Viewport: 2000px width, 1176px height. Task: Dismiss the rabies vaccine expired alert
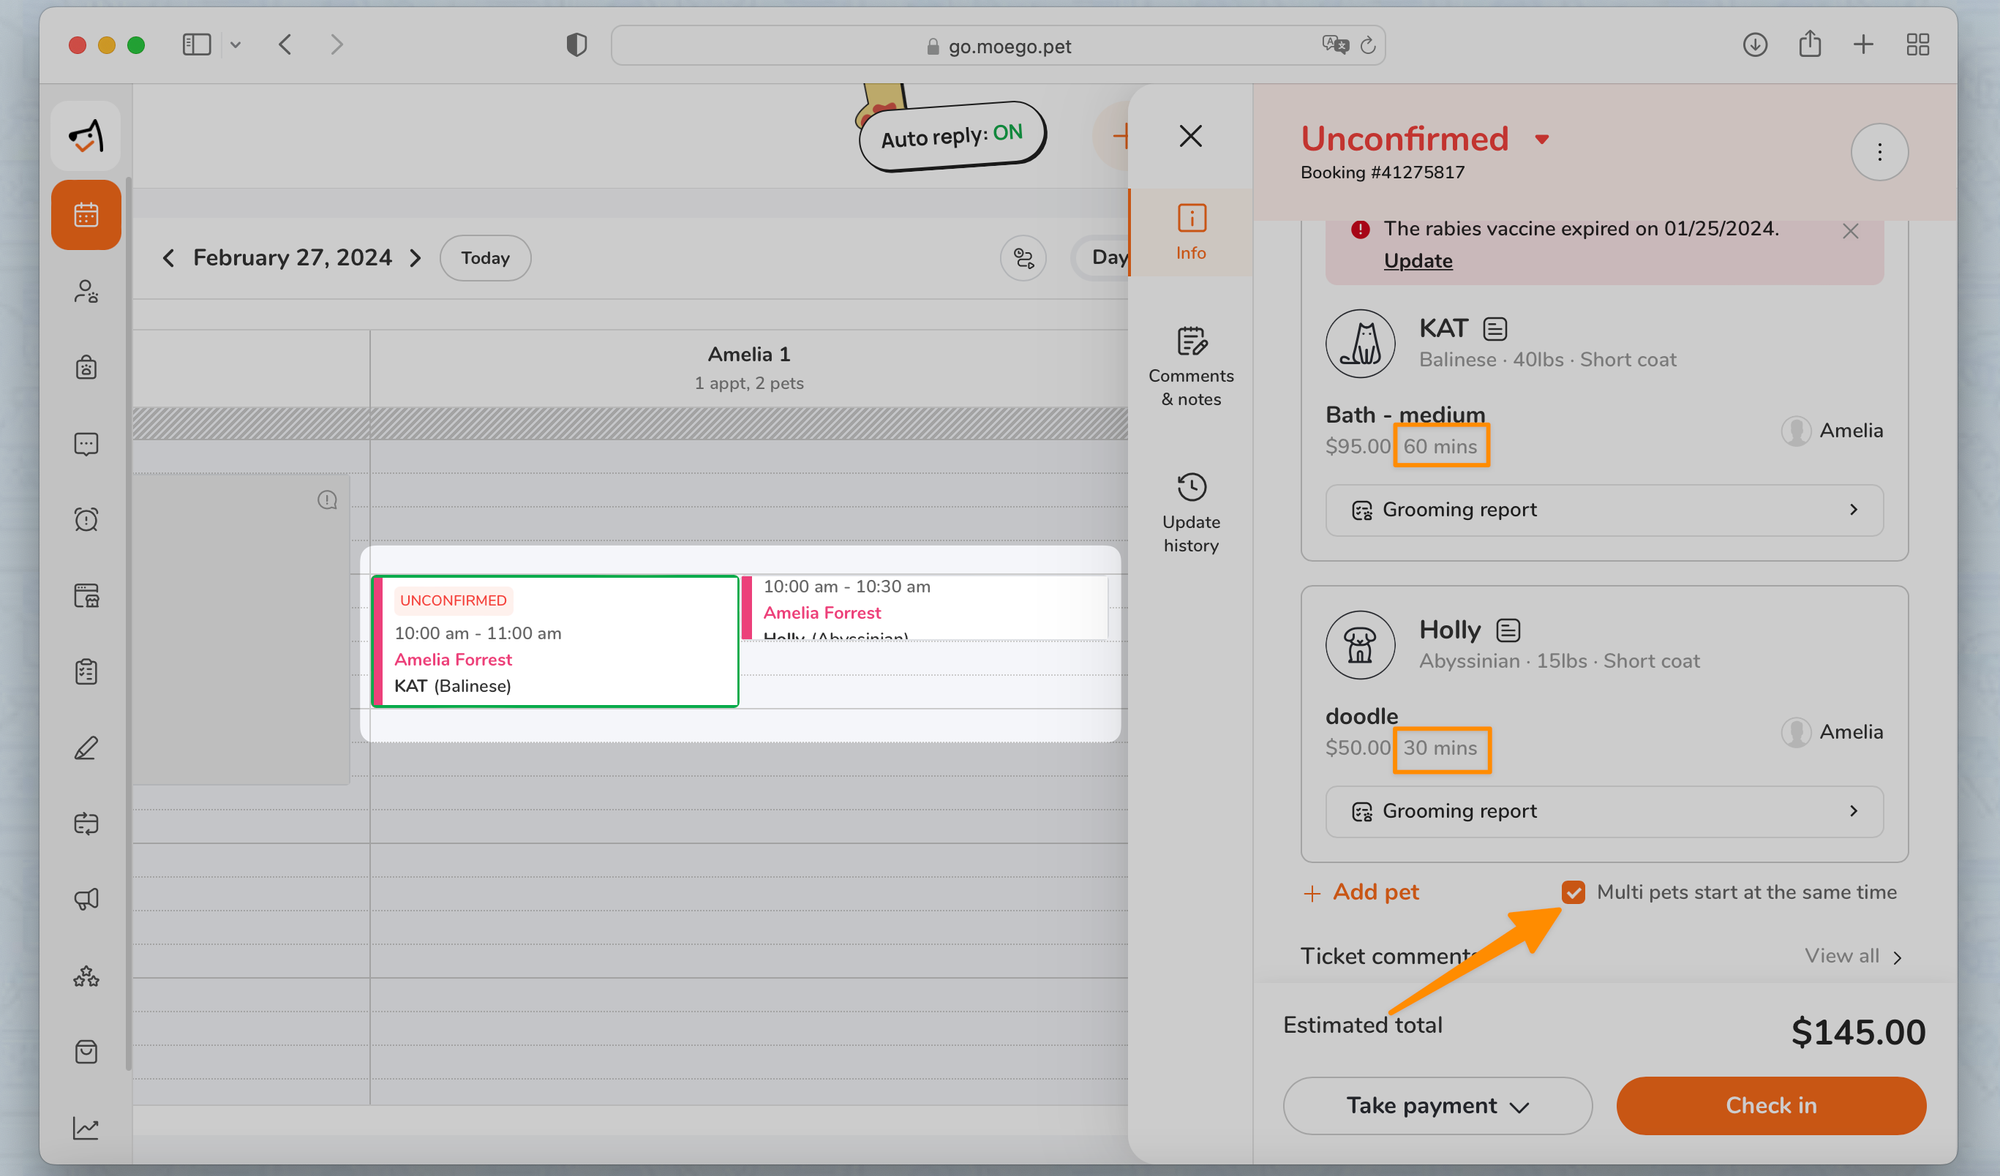point(1850,231)
